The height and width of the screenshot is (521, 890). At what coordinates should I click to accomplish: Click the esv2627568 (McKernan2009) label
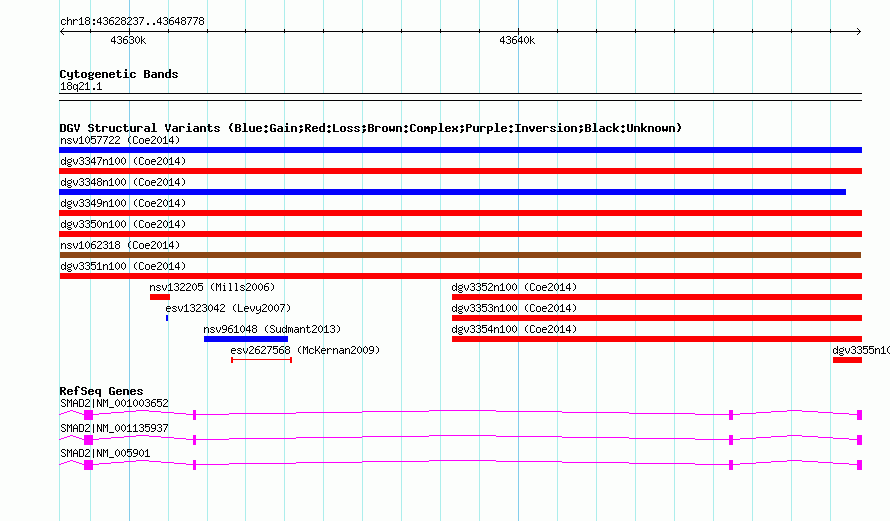pos(305,350)
